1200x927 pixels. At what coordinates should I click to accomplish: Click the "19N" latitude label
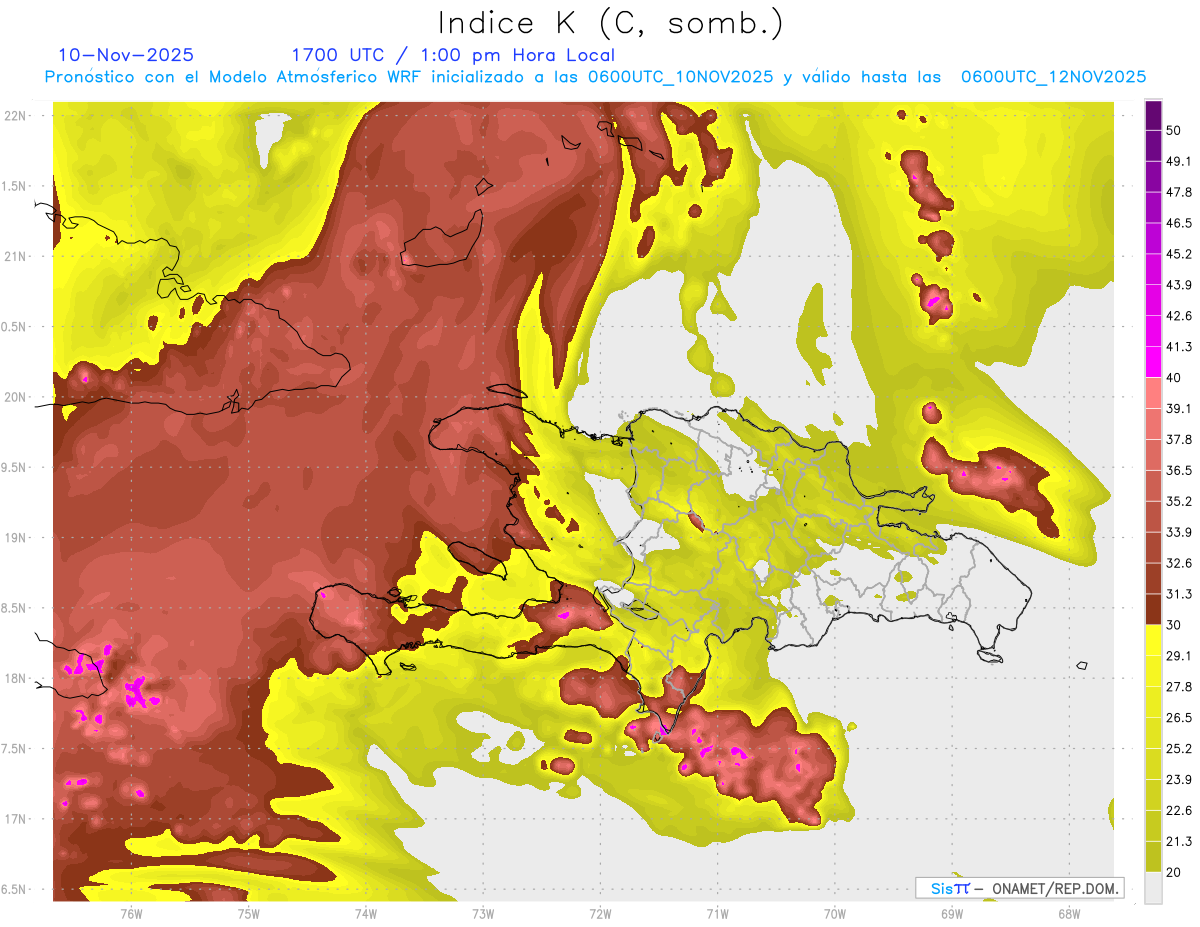(x=16, y=538)
